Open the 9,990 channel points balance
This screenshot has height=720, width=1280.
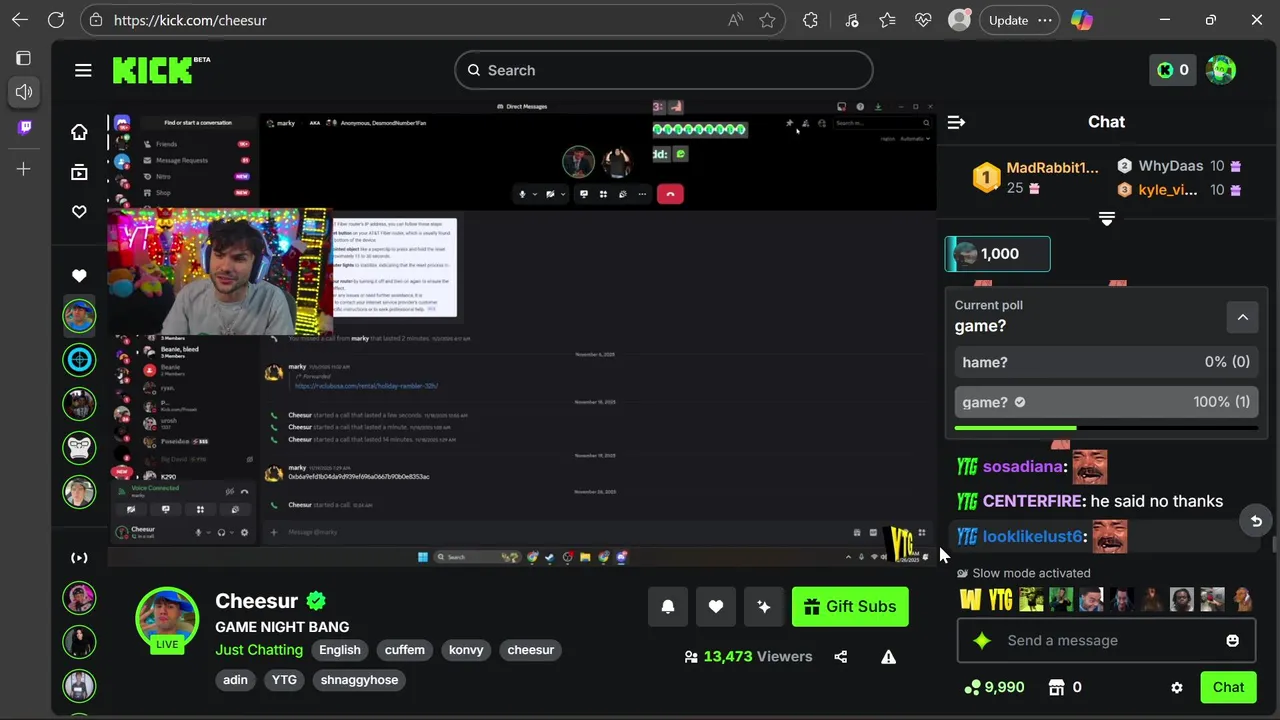click(994, 688)
